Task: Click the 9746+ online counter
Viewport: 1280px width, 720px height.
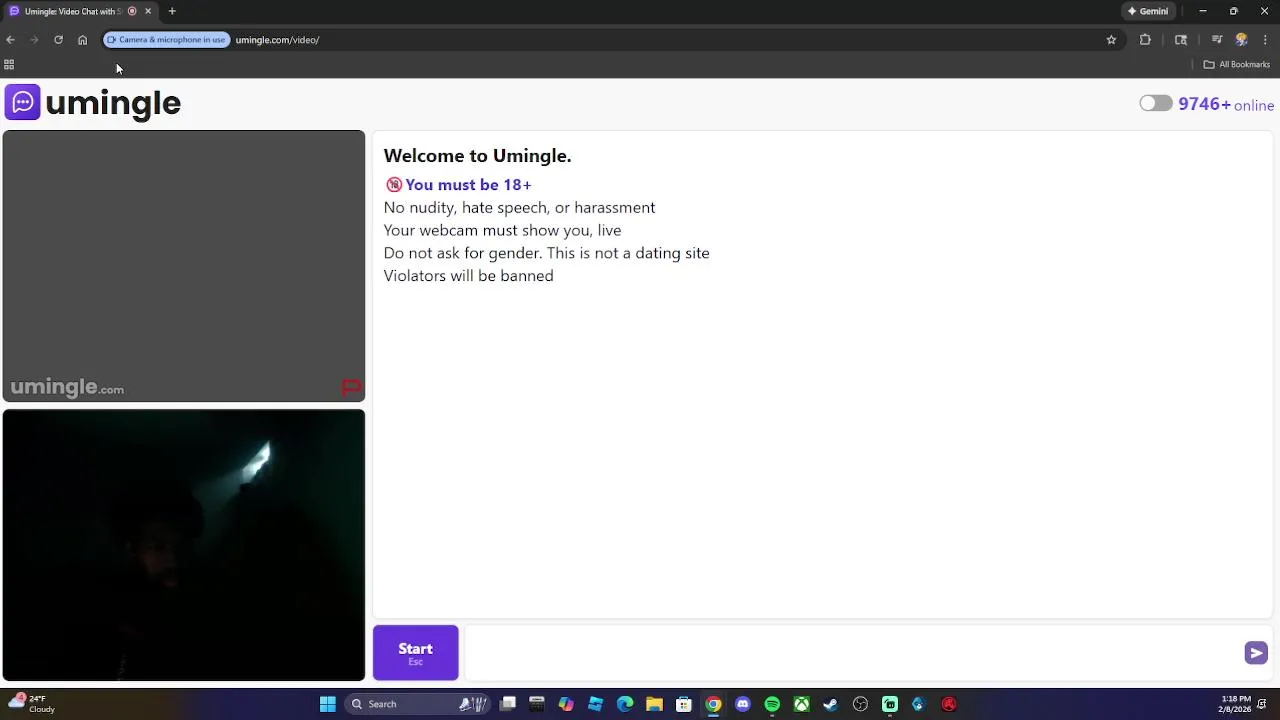Action: [x=1226, y=104]
